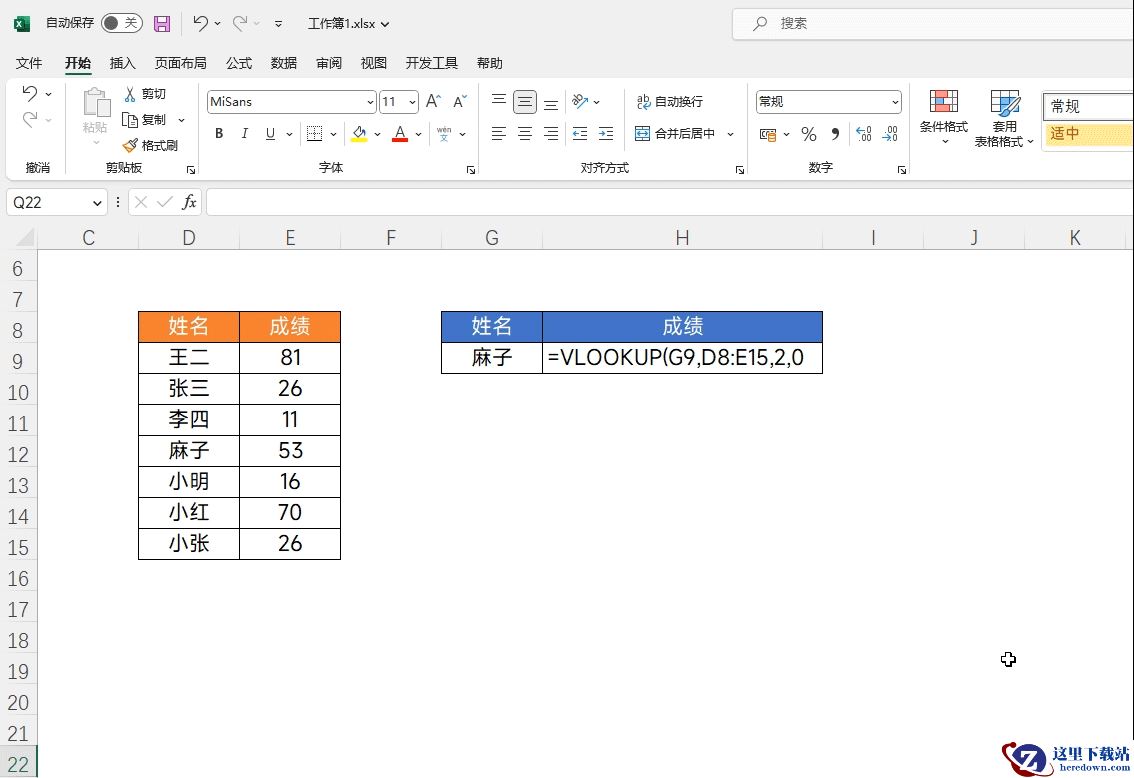Toggle italic formatting
Image resolution: width=1134 pixels, height=778 pixels.
[244, 134]
